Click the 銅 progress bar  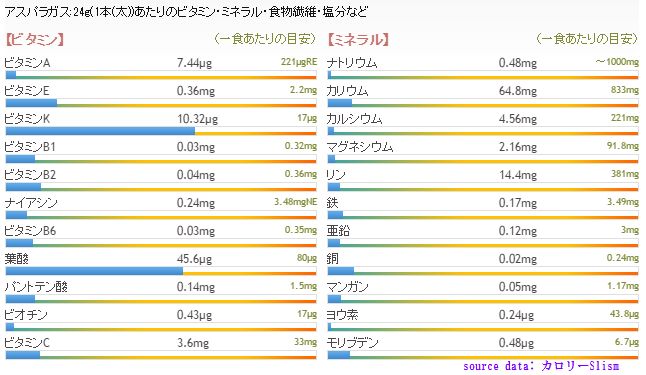tap(482, 272)
